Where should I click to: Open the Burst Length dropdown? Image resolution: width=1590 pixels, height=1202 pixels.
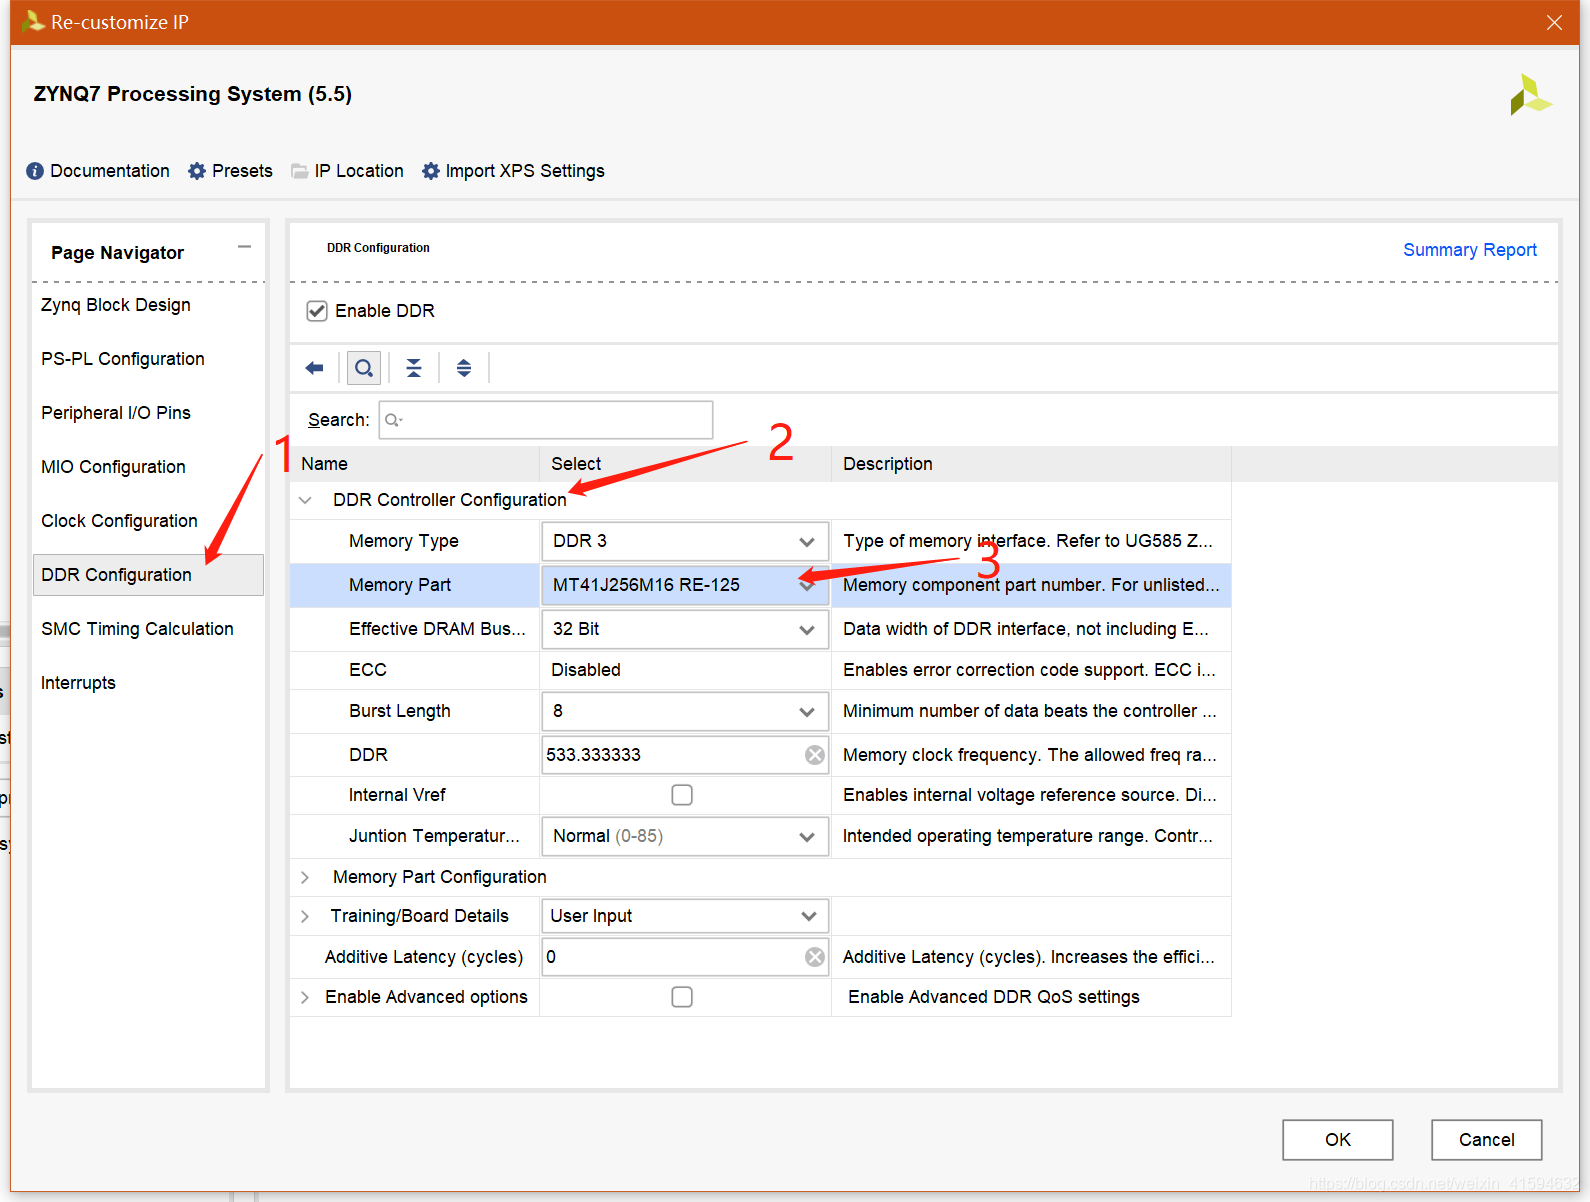[685, 711]
